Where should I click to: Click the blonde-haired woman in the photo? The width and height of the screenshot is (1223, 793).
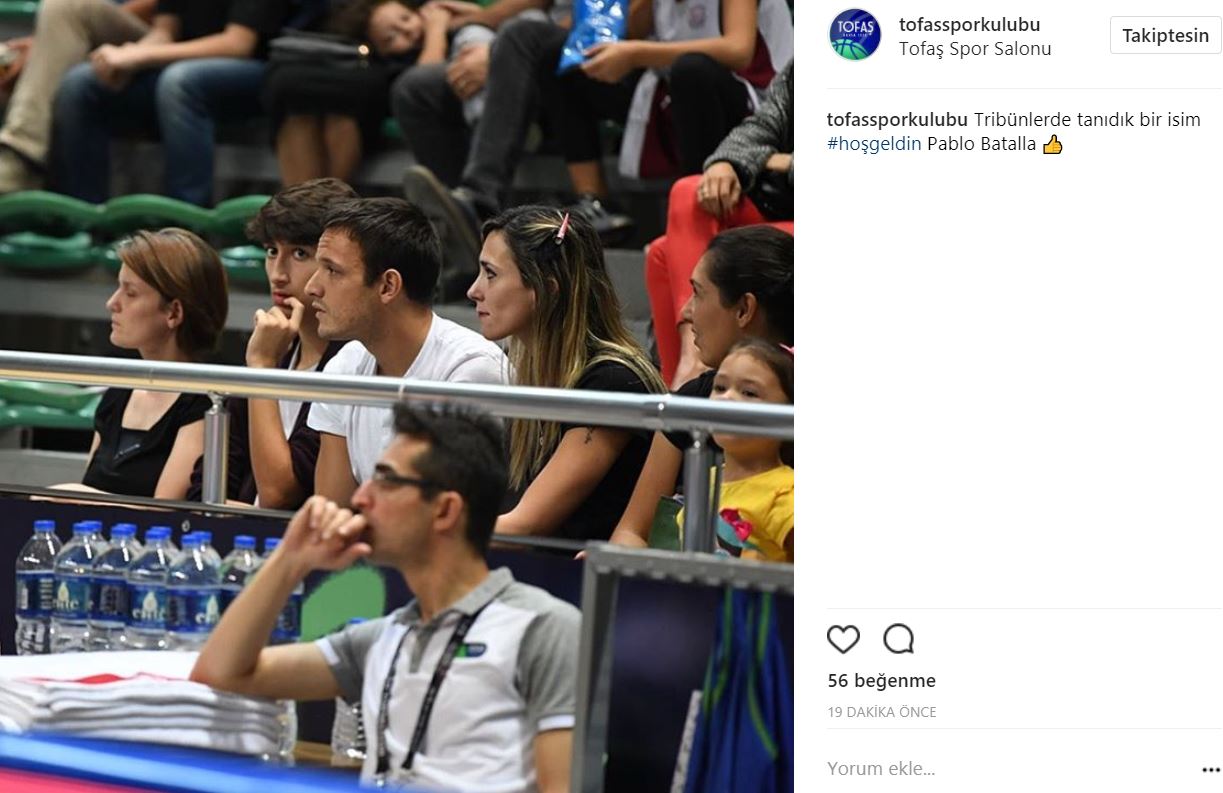(x=565, y=370)
